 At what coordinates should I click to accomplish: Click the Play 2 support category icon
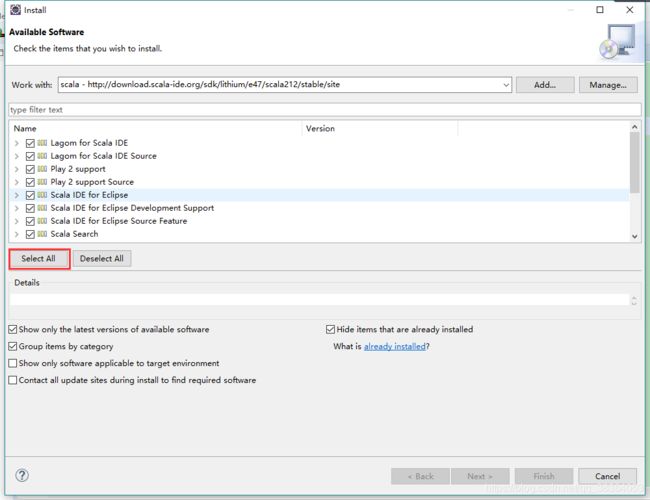tap(42, 169)
